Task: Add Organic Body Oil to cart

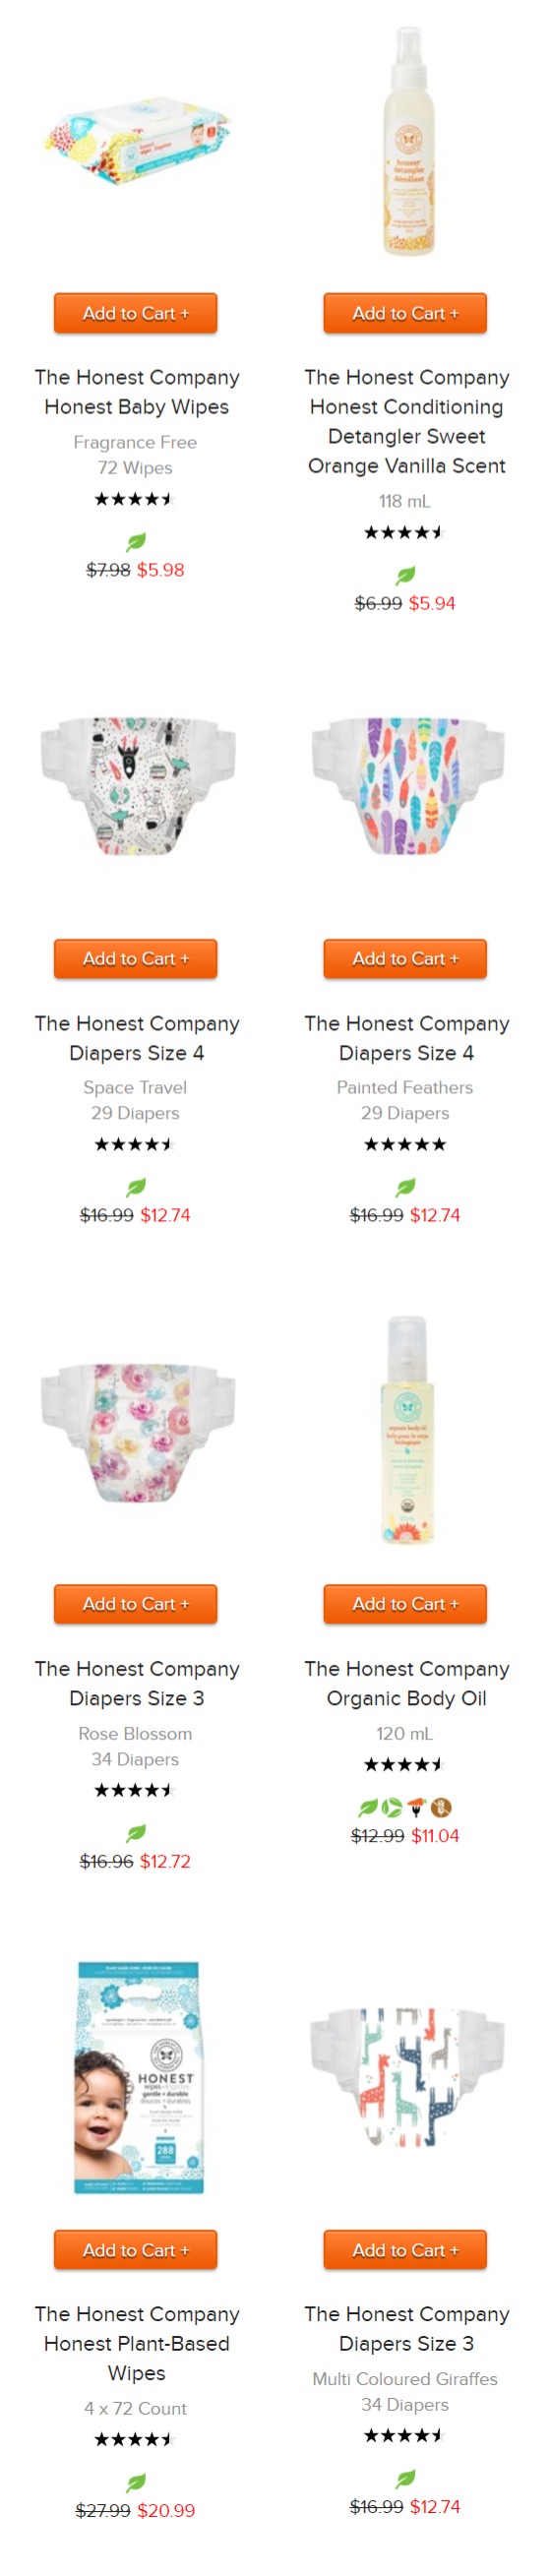Action: click(405, 1603)
